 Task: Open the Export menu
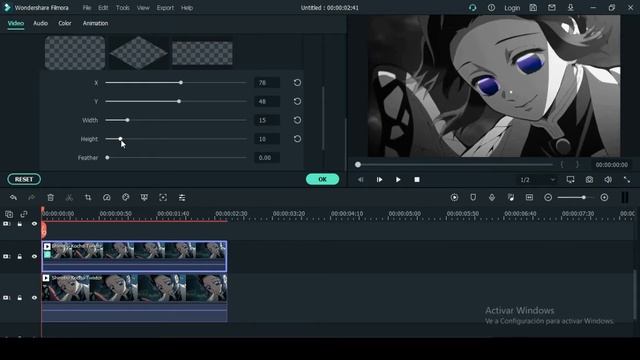point(165,8)
